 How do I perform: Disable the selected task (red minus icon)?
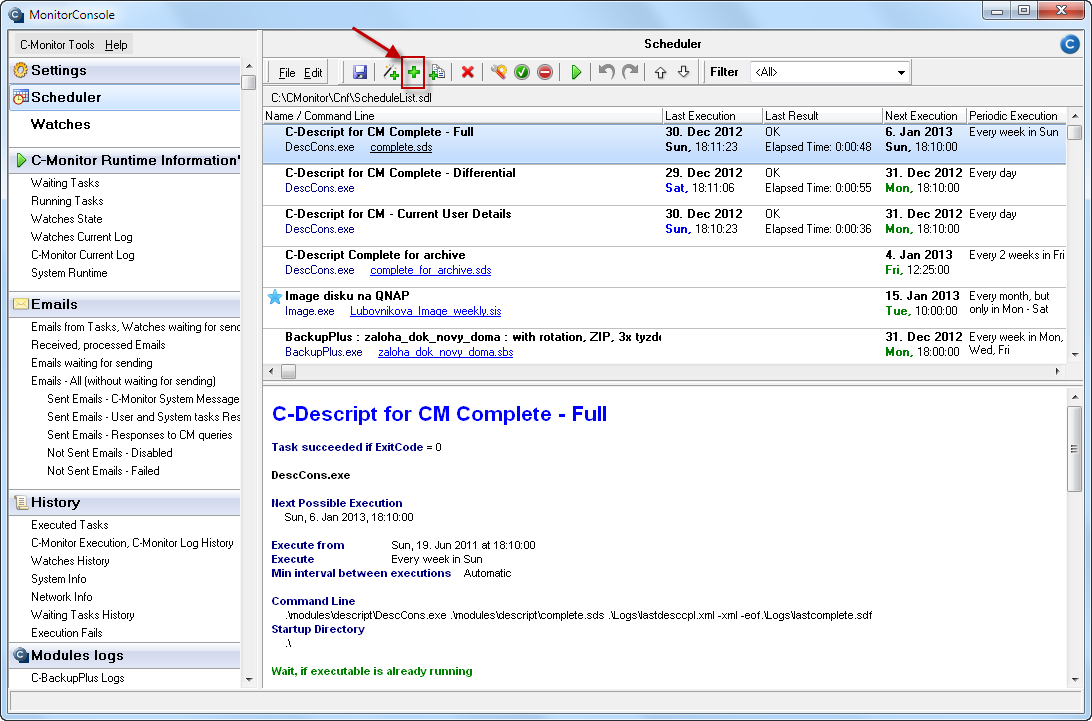(545, 72)
